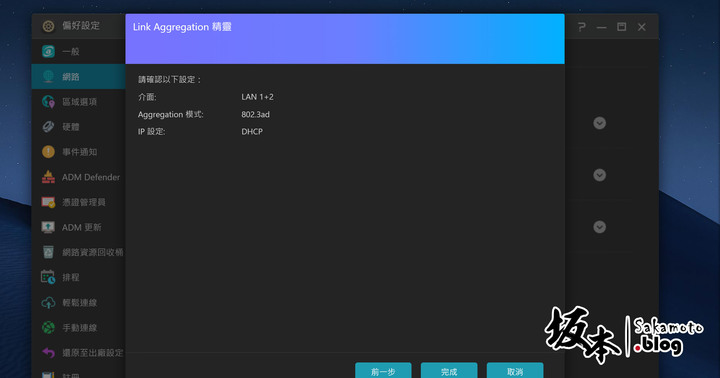Select 還原至出廠設定 sidebar label

(x=93, y=353)
